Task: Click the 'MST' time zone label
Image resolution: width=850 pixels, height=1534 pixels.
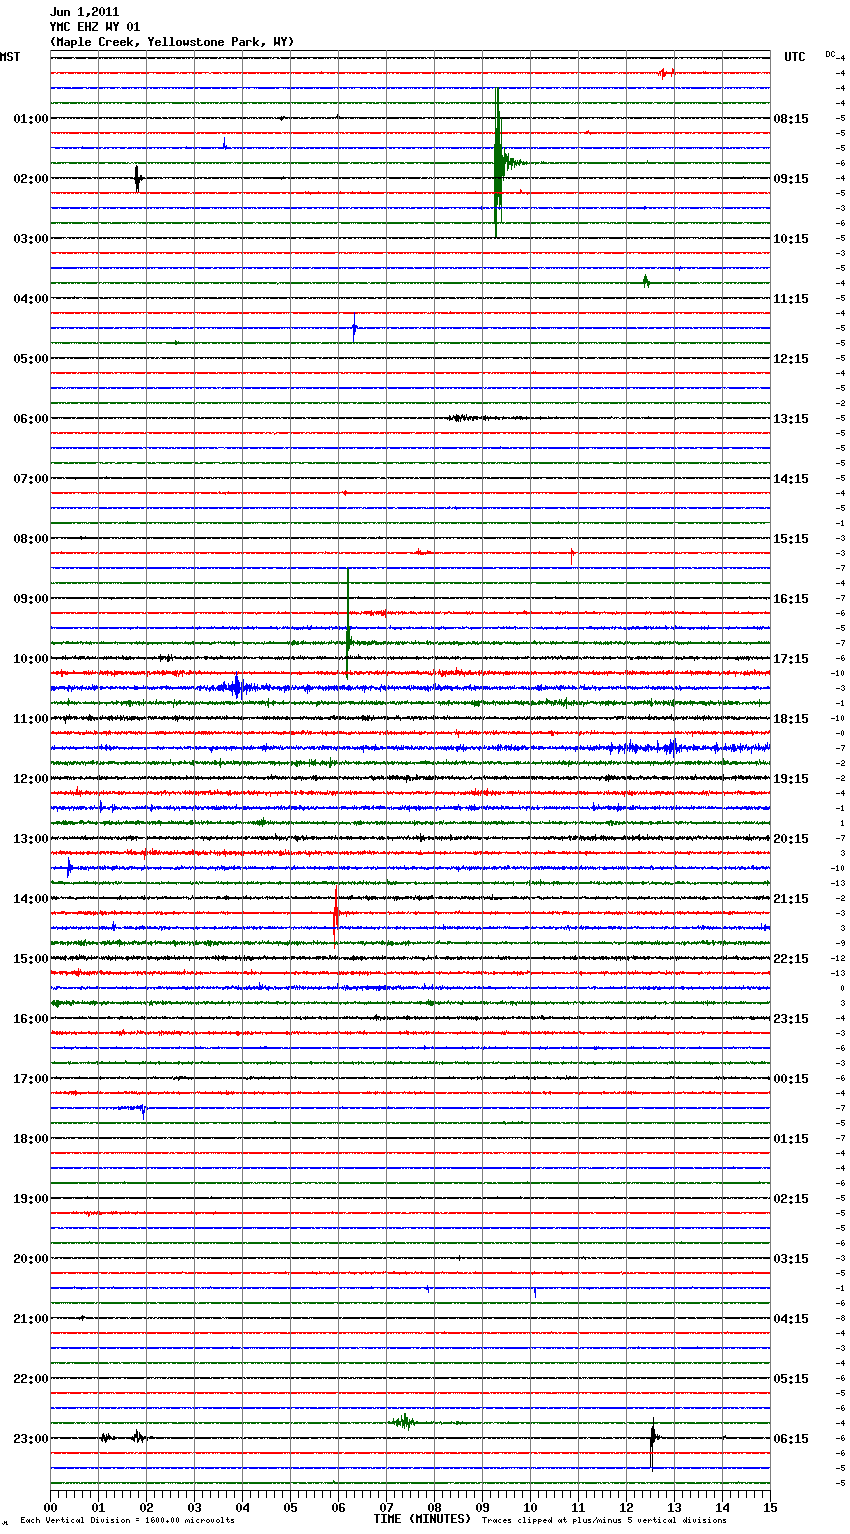Action: 10,57
